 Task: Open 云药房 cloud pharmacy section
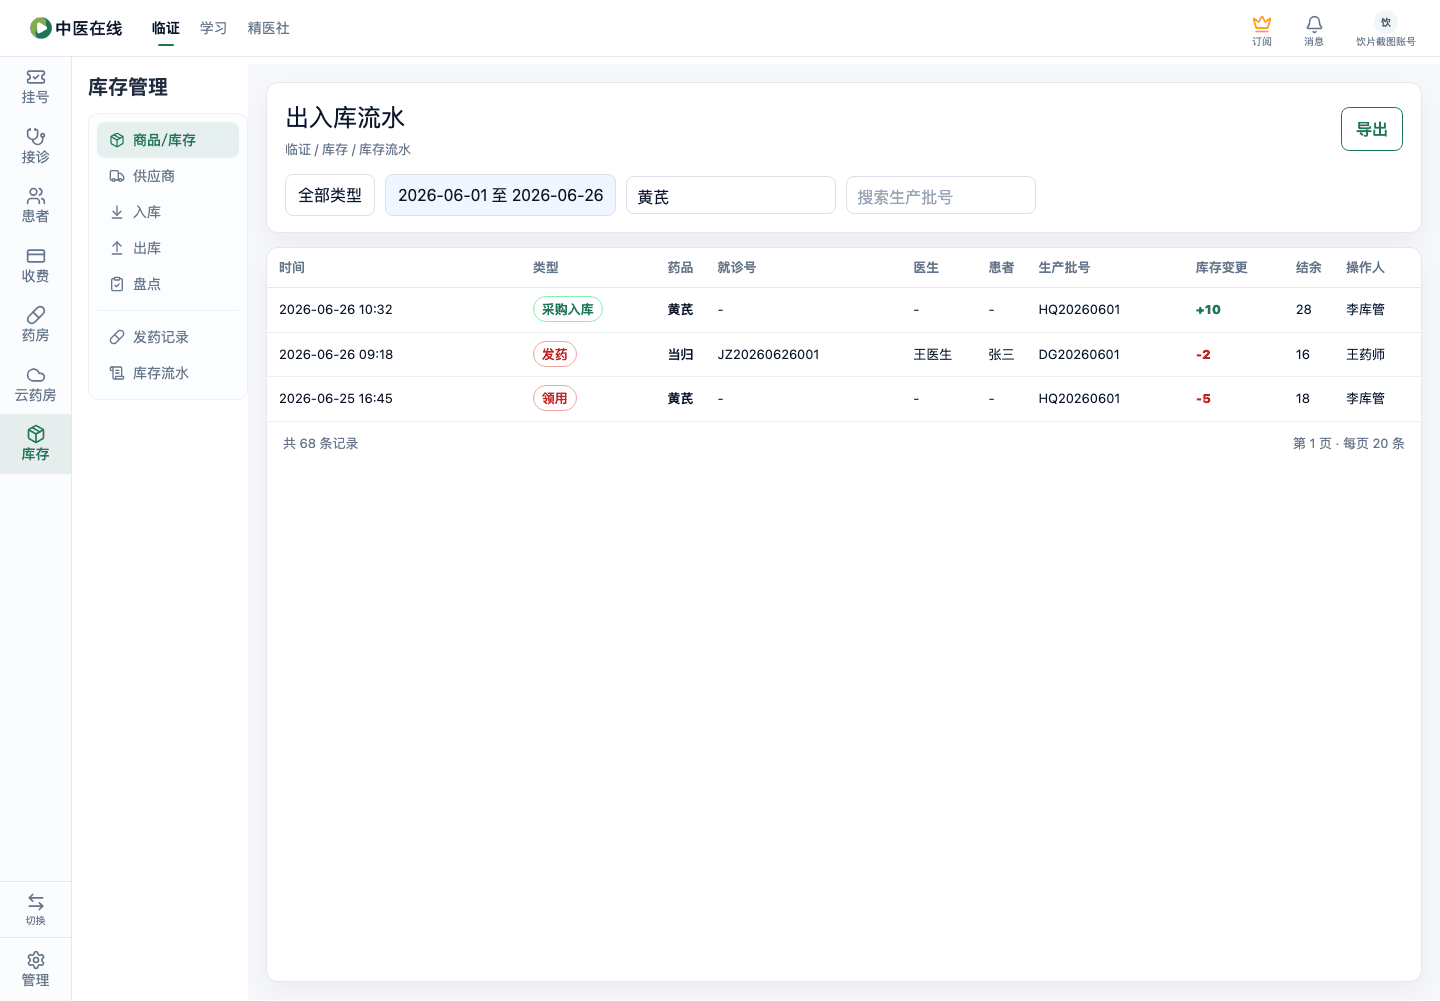click(x=36, y=385)
